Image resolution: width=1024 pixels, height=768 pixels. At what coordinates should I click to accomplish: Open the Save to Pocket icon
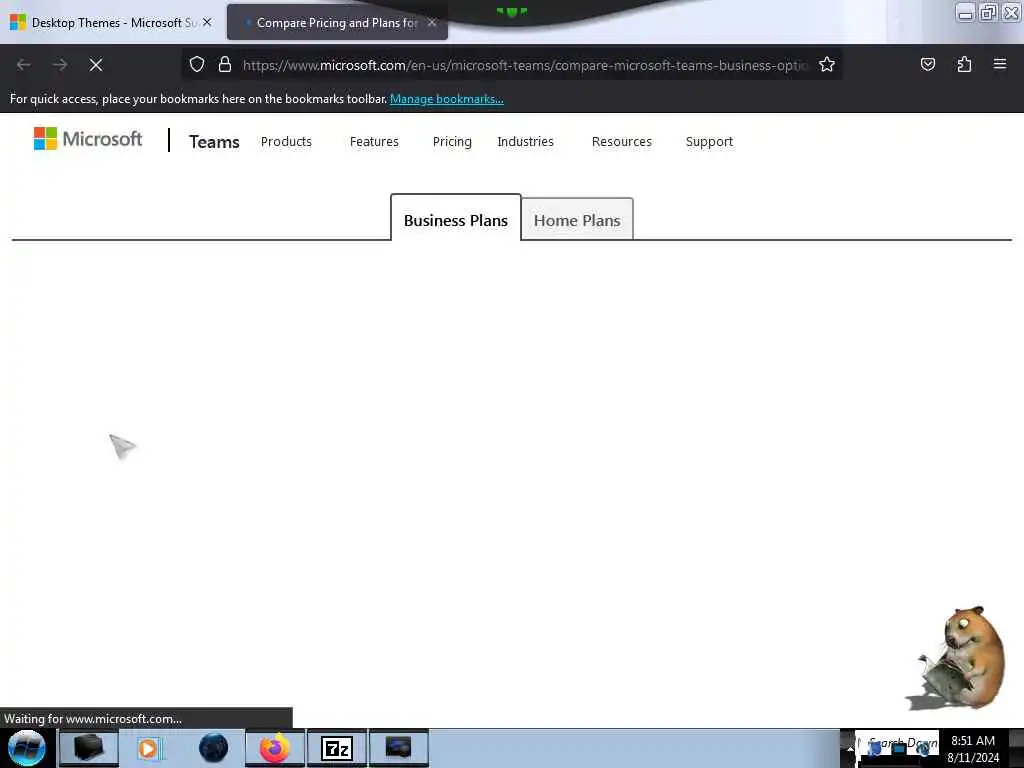(x=927, y=64)
